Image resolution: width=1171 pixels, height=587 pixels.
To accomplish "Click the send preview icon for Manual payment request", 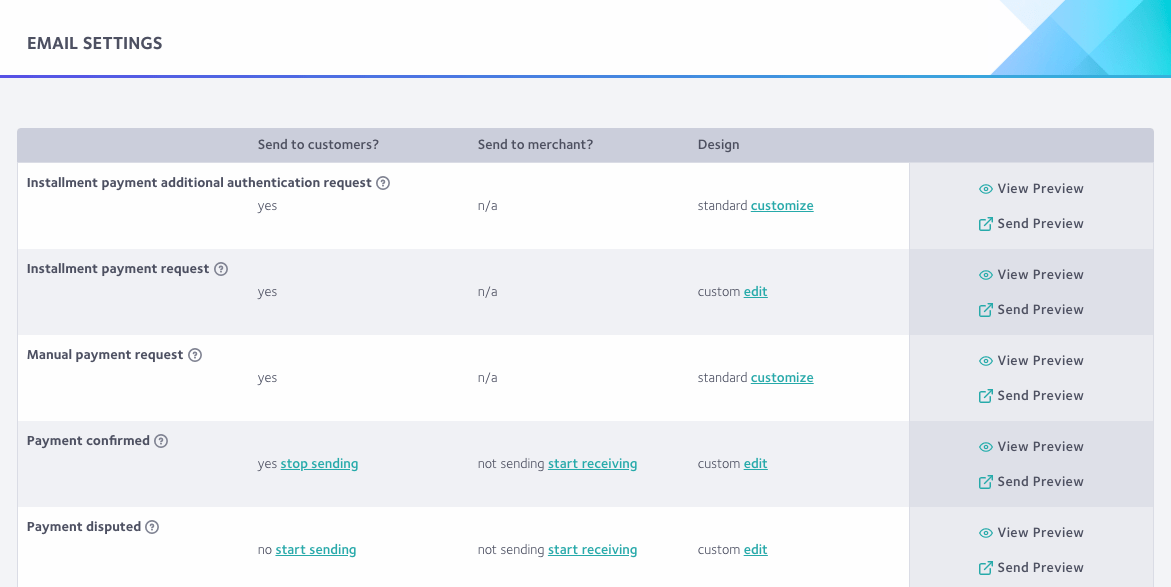I will pyautogui.click(x=986, y=396).
